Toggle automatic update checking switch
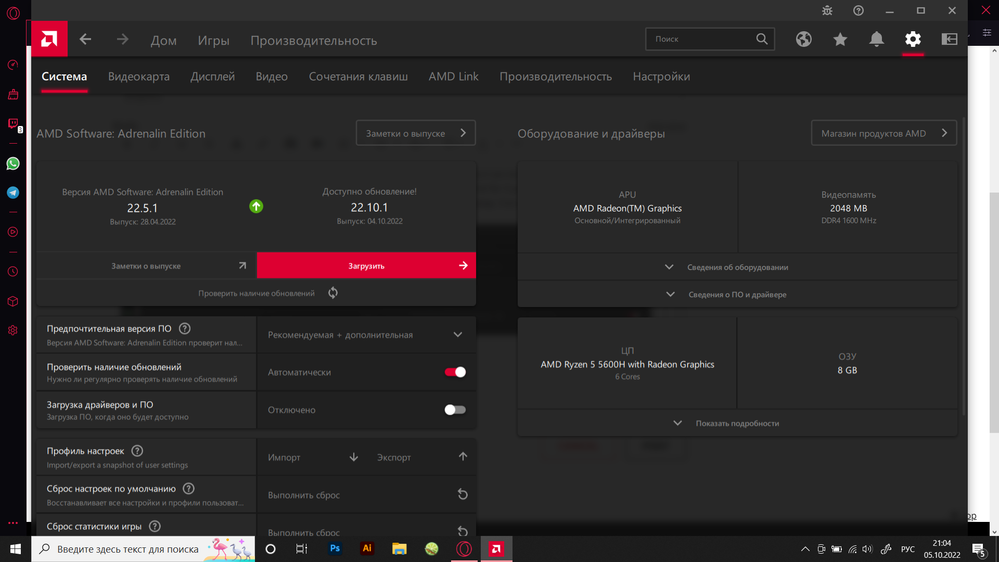 [x=455, y=372]
